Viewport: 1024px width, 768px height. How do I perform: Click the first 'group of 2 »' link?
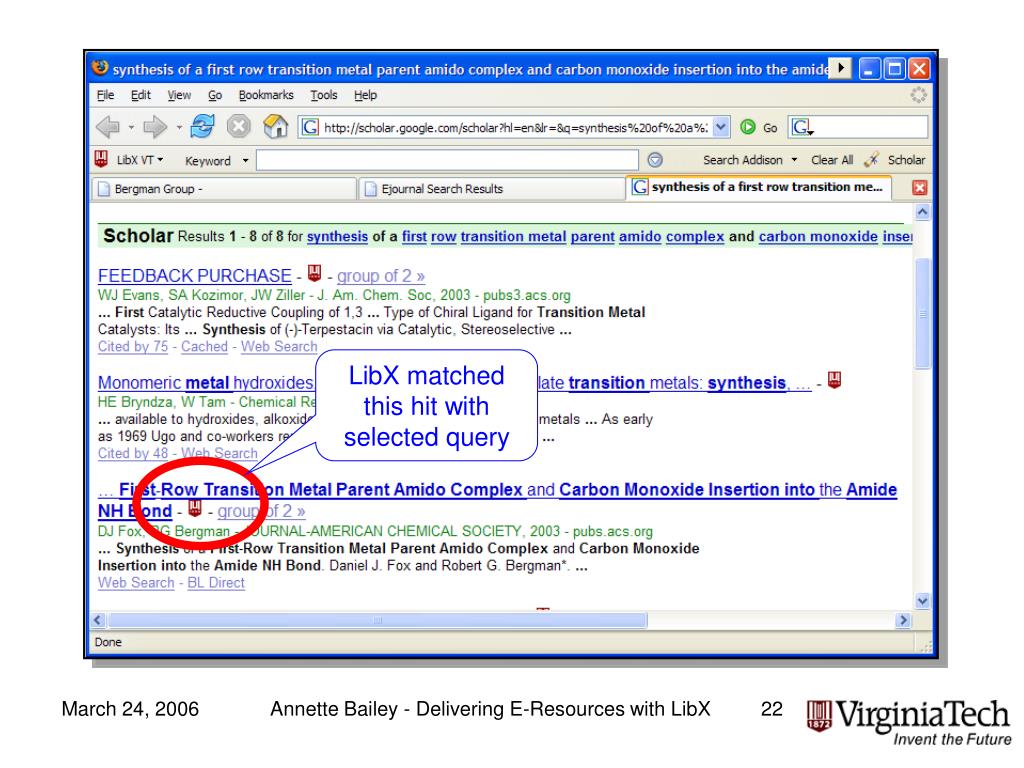point(381,276)
